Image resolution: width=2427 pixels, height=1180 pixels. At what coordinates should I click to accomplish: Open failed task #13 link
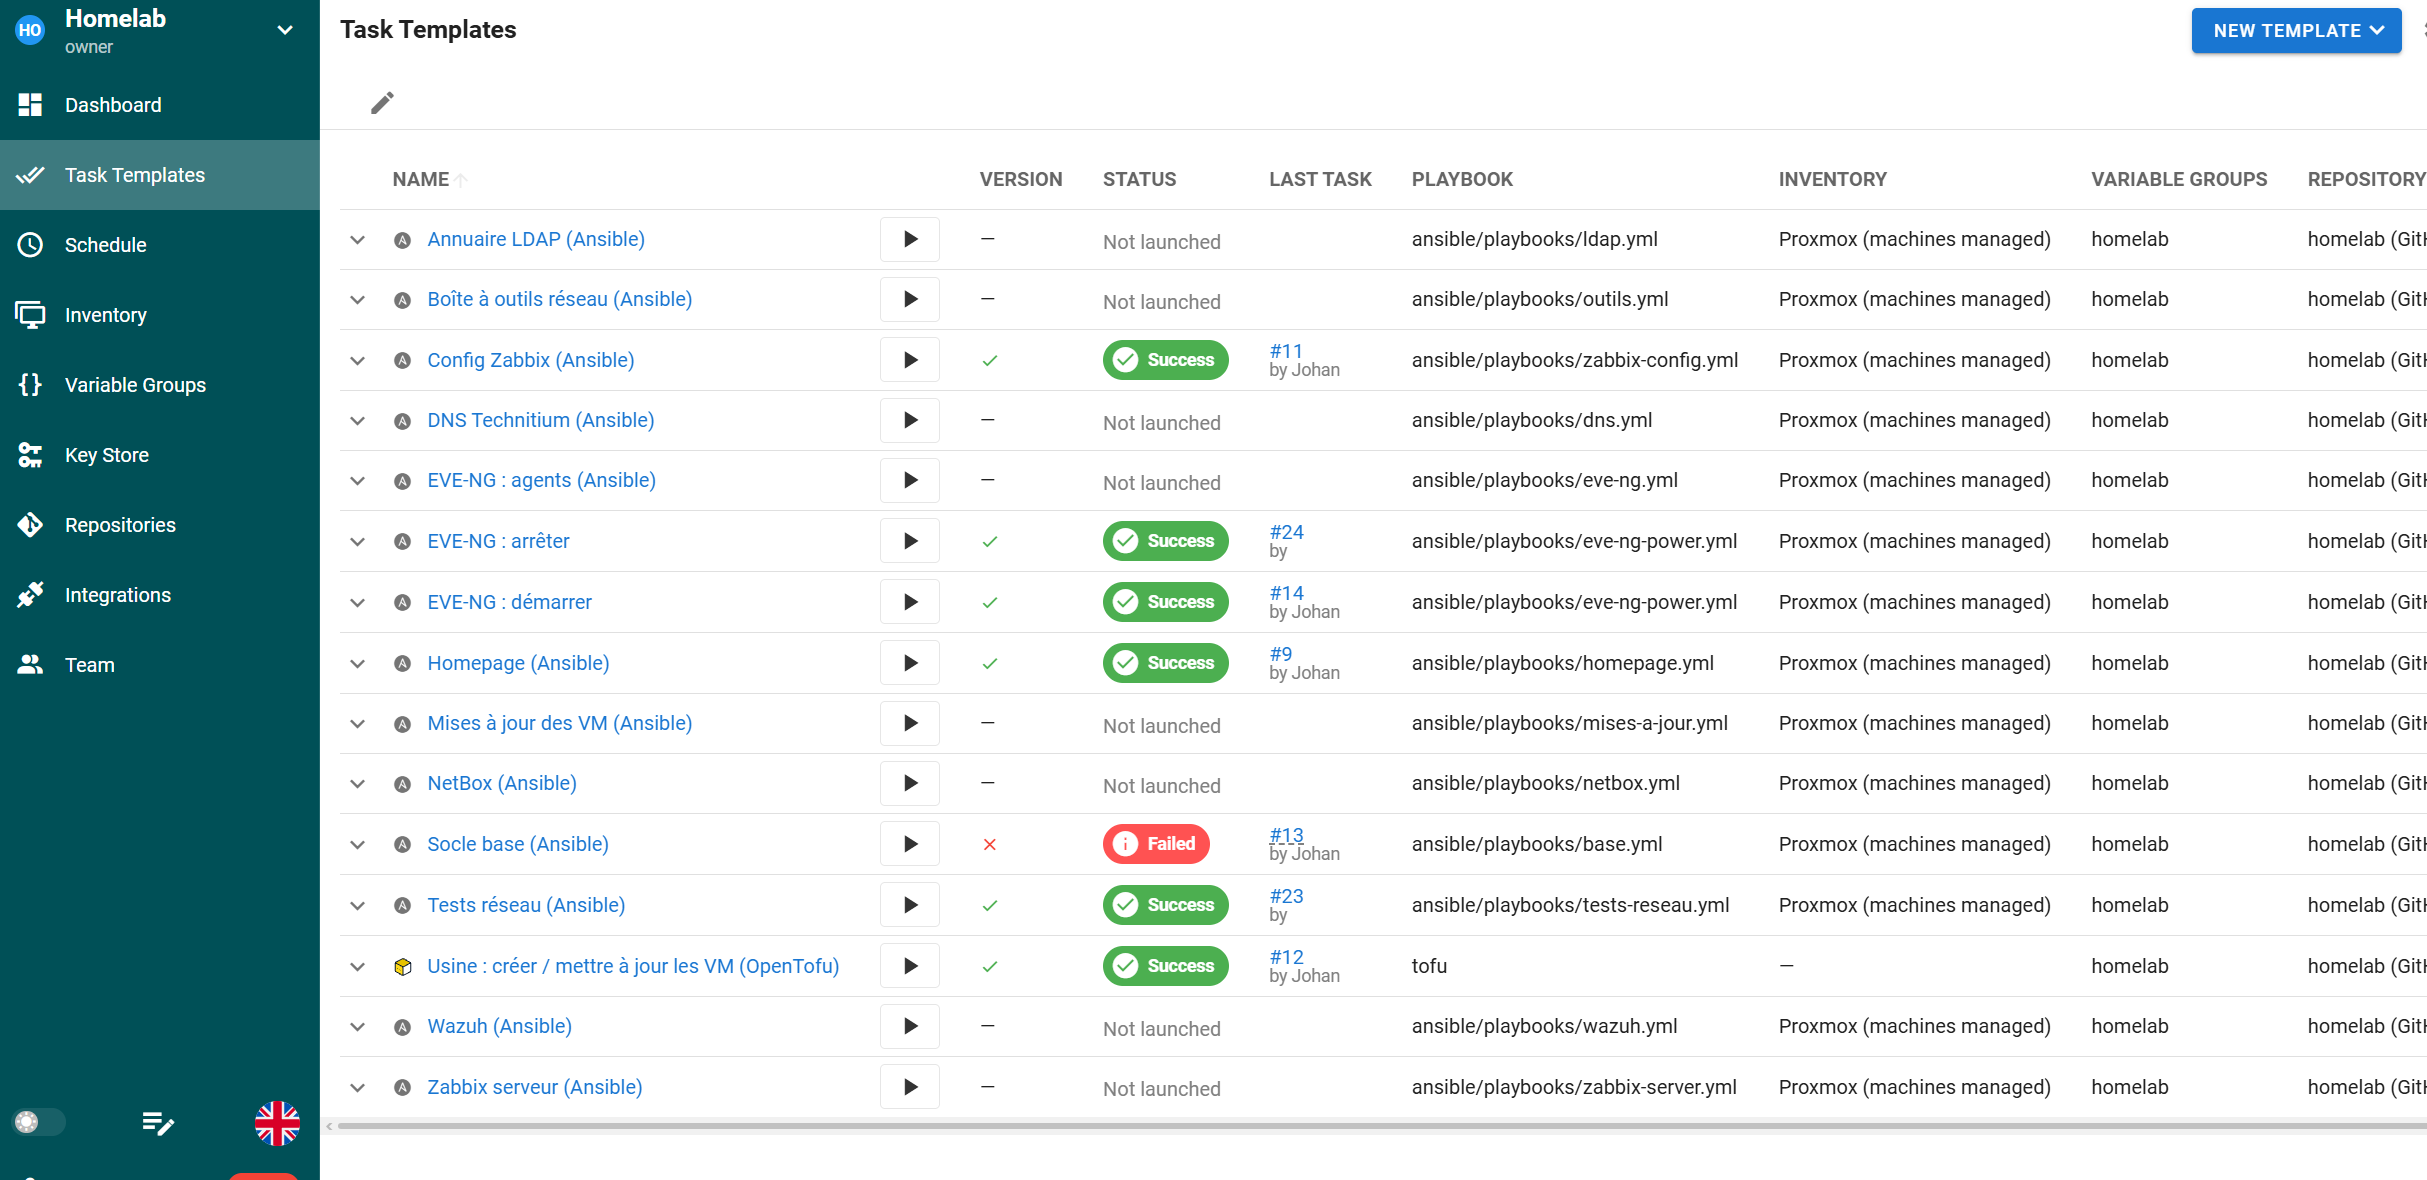[1286, 835]
